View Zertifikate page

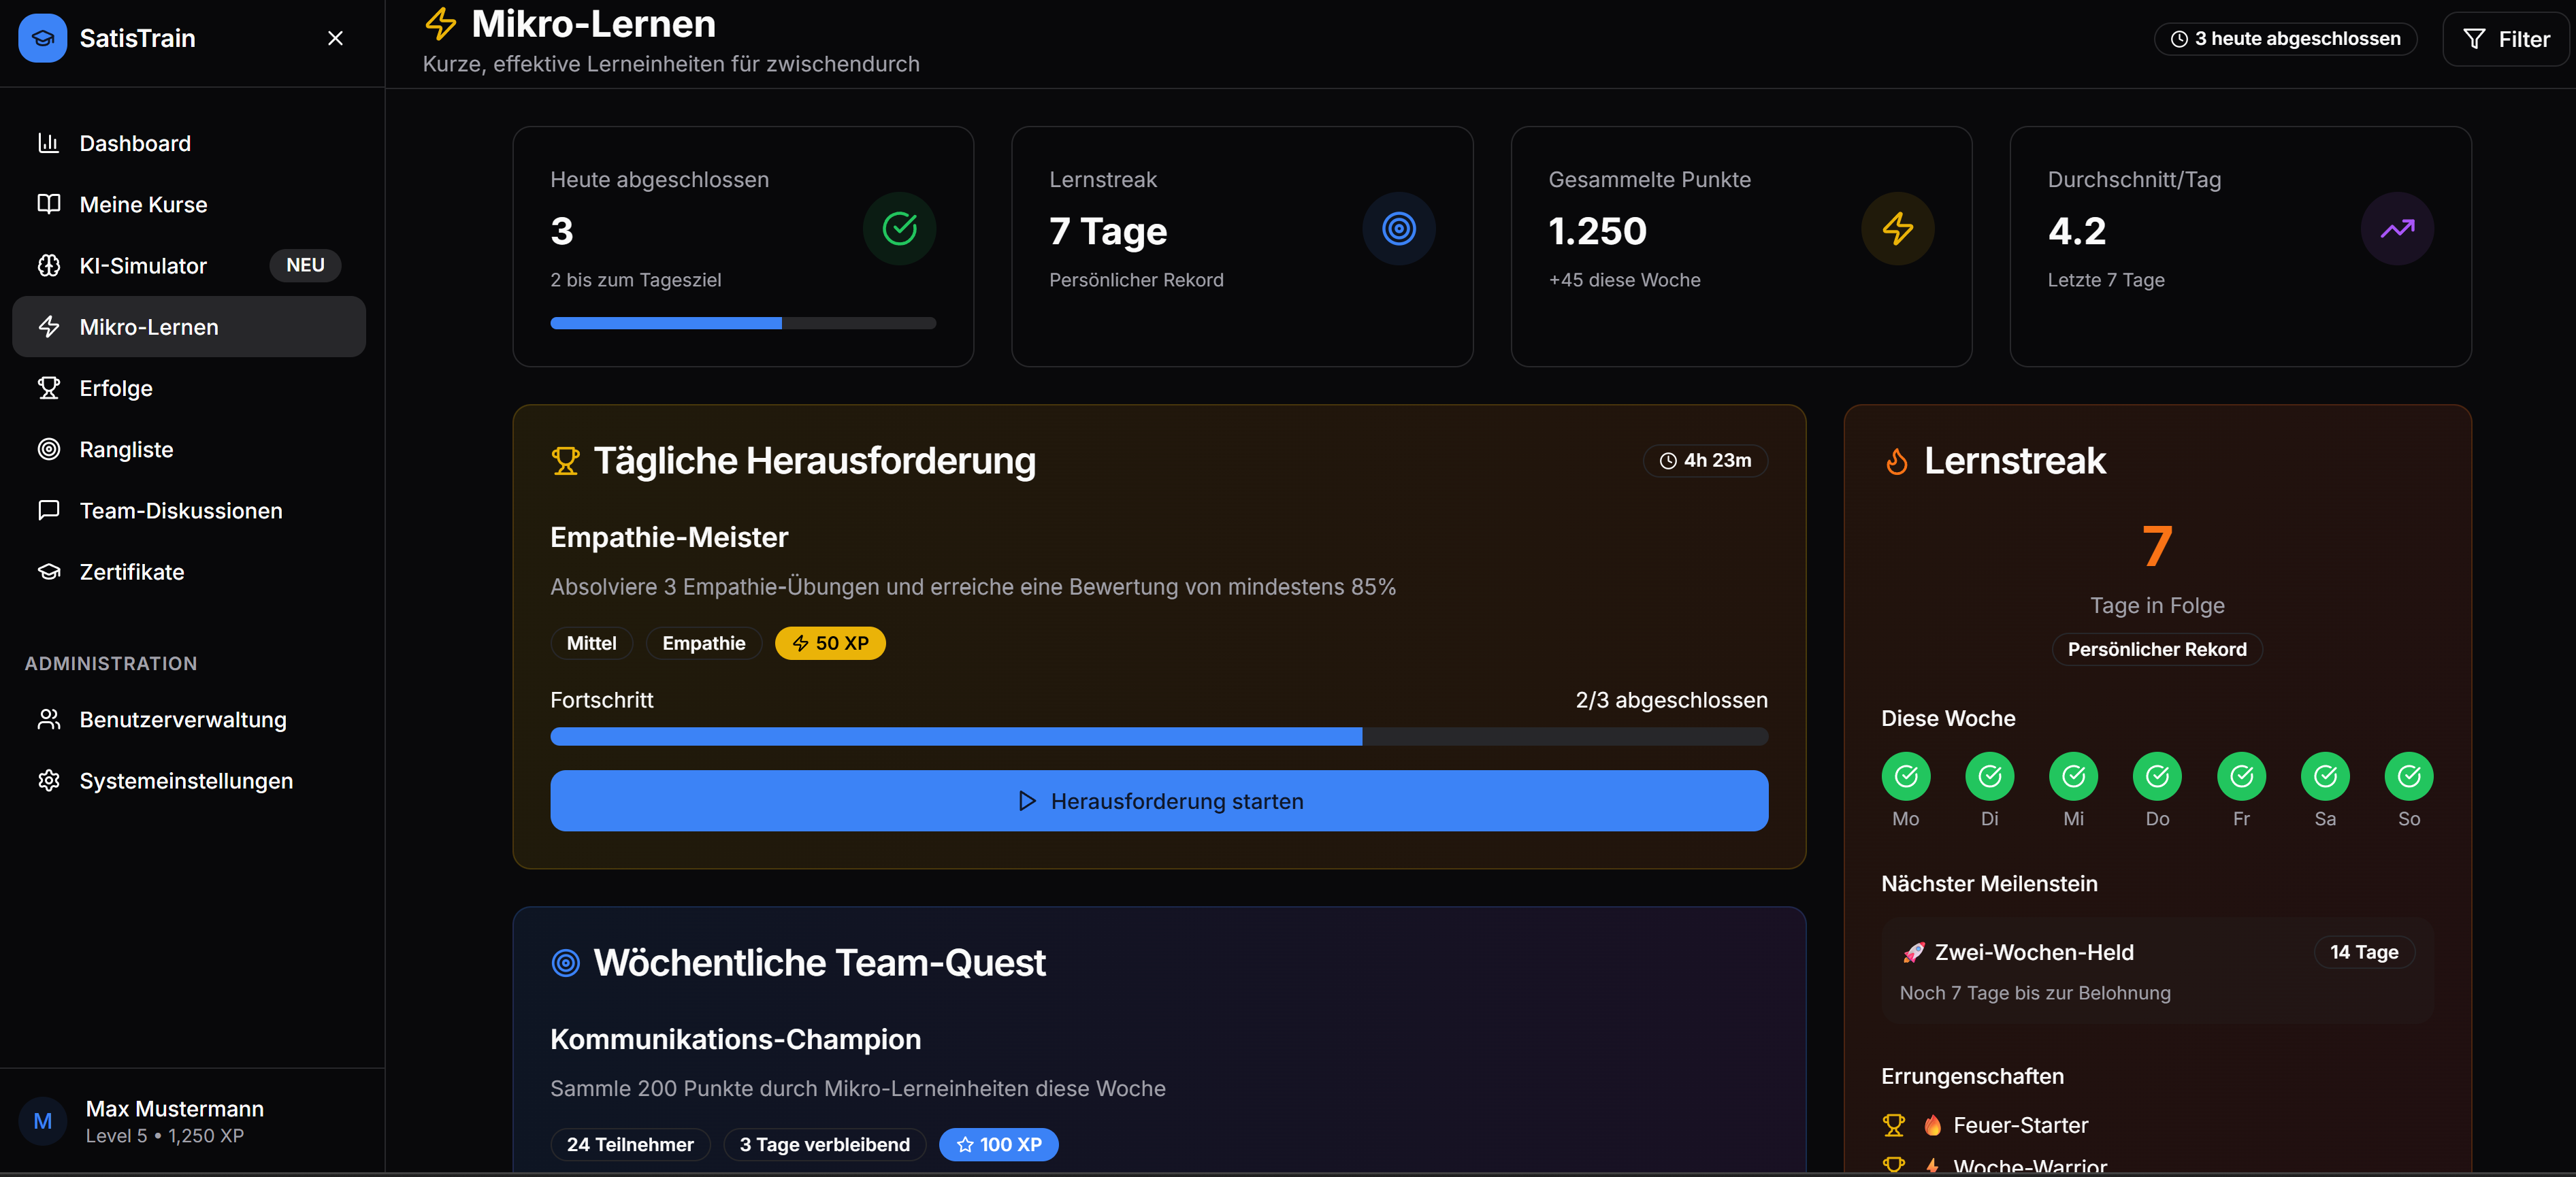point(189,572)
